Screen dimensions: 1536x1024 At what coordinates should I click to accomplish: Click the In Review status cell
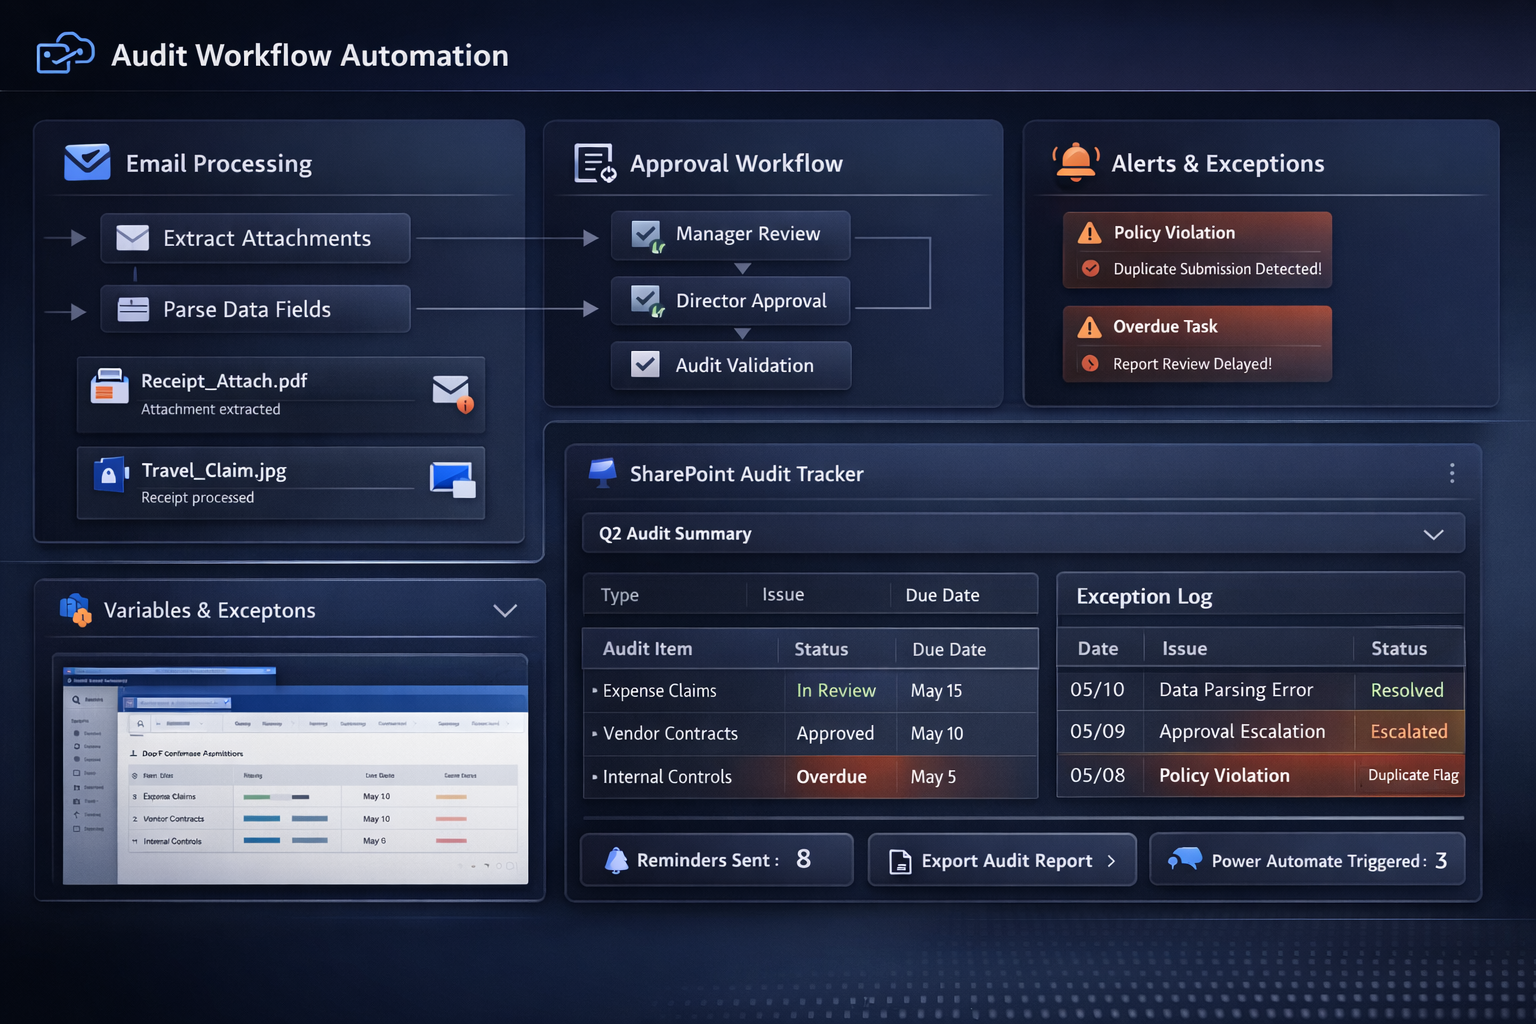[836, 691]
